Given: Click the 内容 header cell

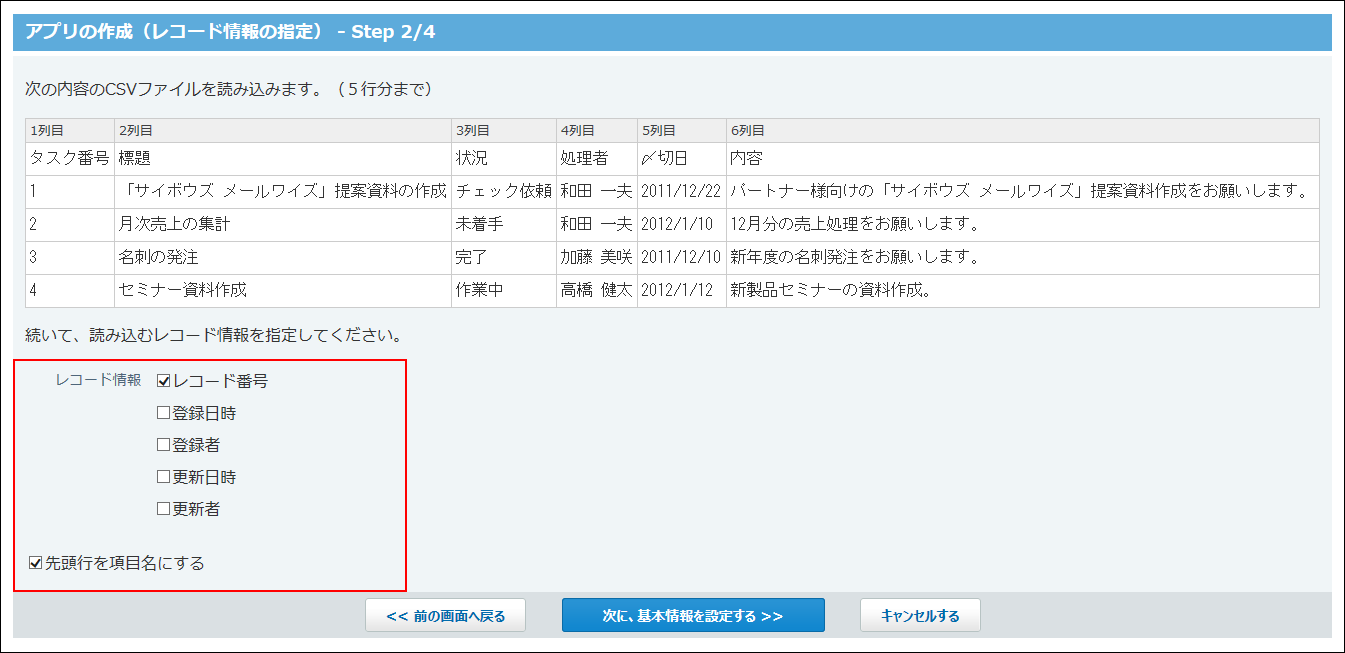Looking at the screenshot, I should [x=1022, y=158].
